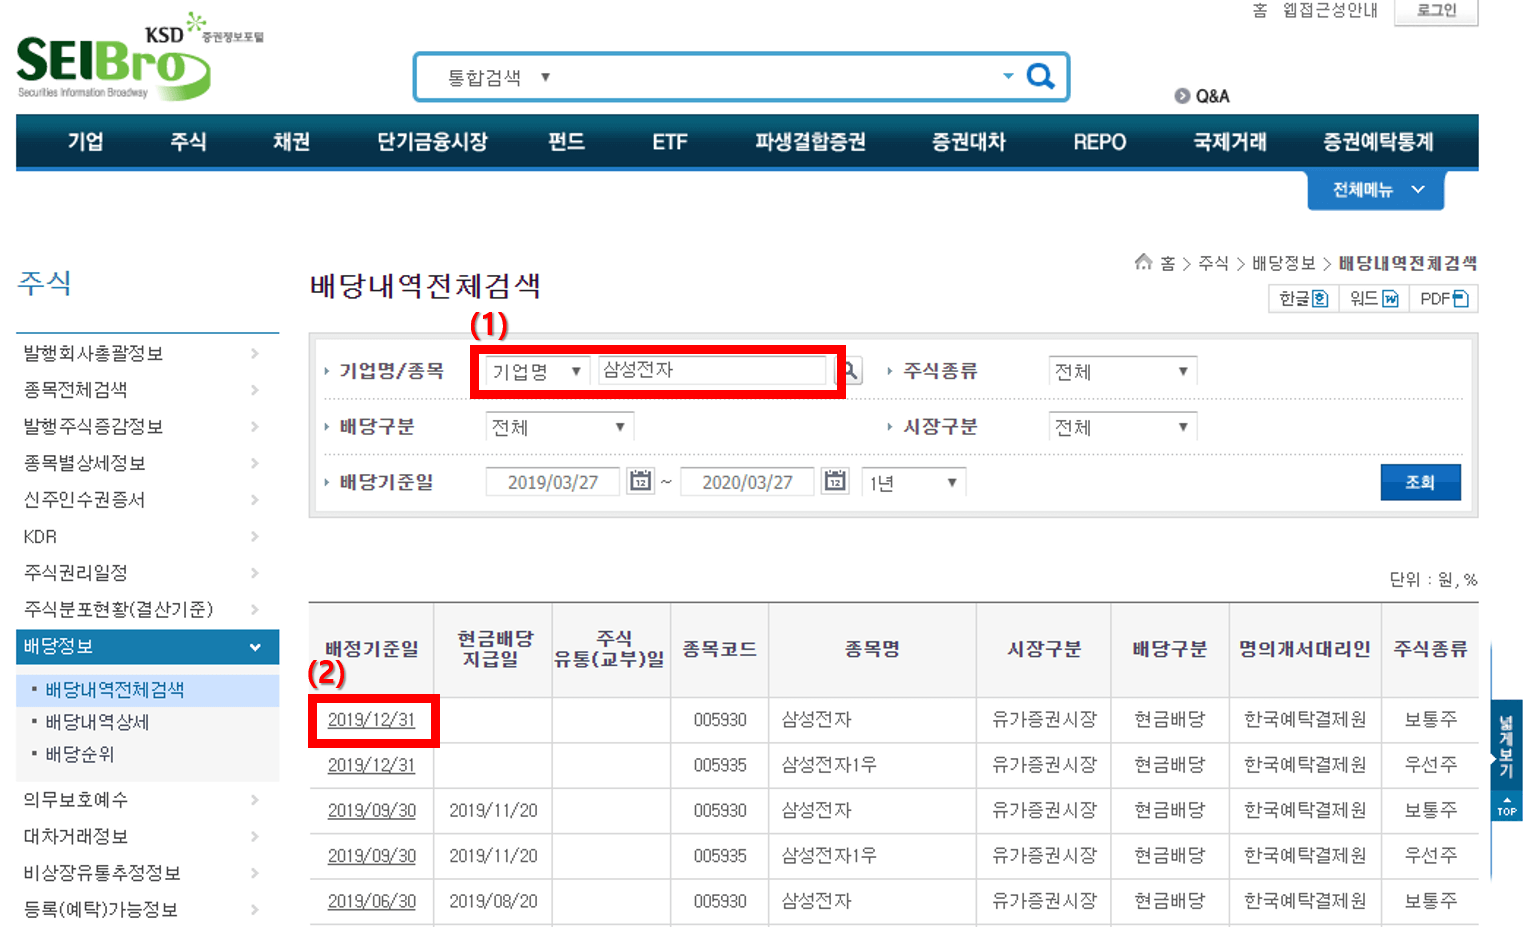The image size is (1530, 927).
Task: Open the 주식 top menu
Action: pos(188,142)
